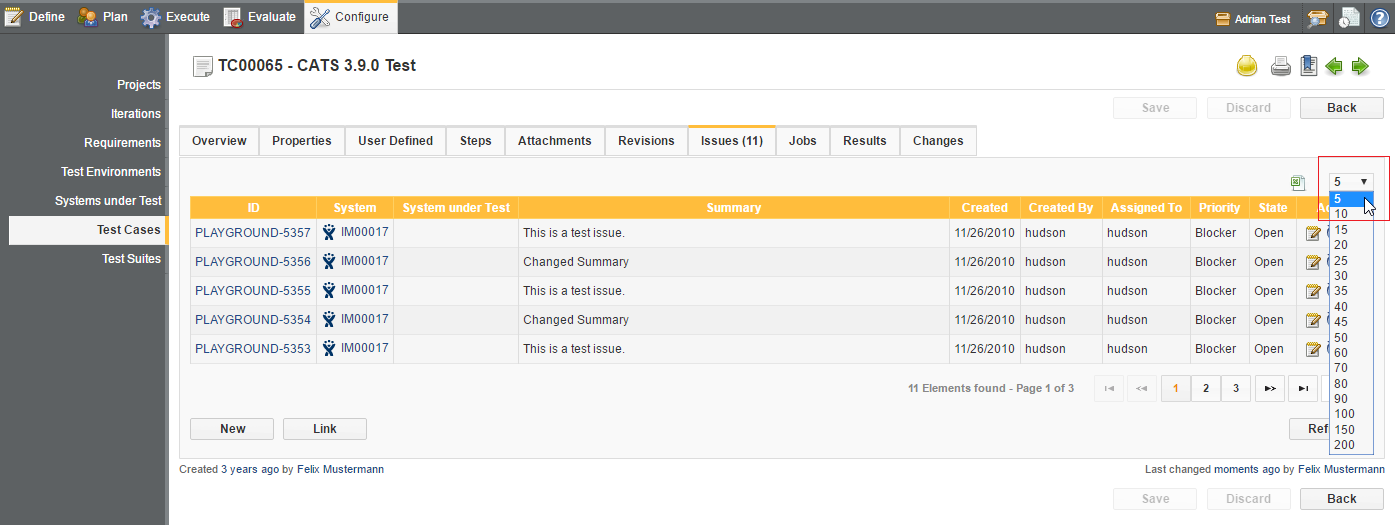Select 10 in page size dropdown list
Screen dimensions: 1395x525
pos(1341,214)
